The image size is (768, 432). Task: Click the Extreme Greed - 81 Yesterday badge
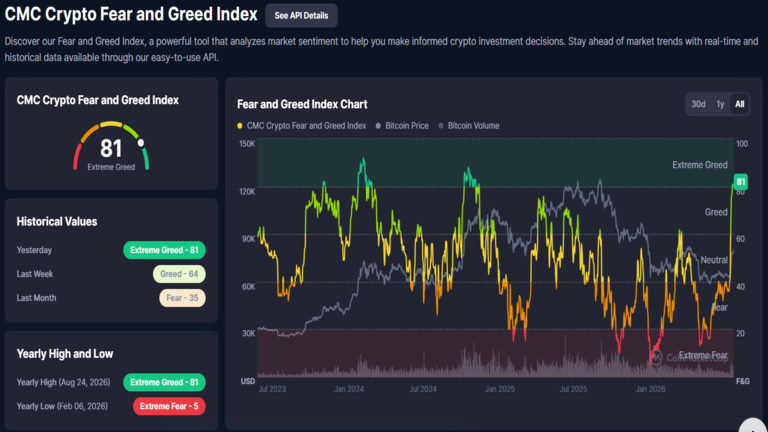tap(164, 250)
